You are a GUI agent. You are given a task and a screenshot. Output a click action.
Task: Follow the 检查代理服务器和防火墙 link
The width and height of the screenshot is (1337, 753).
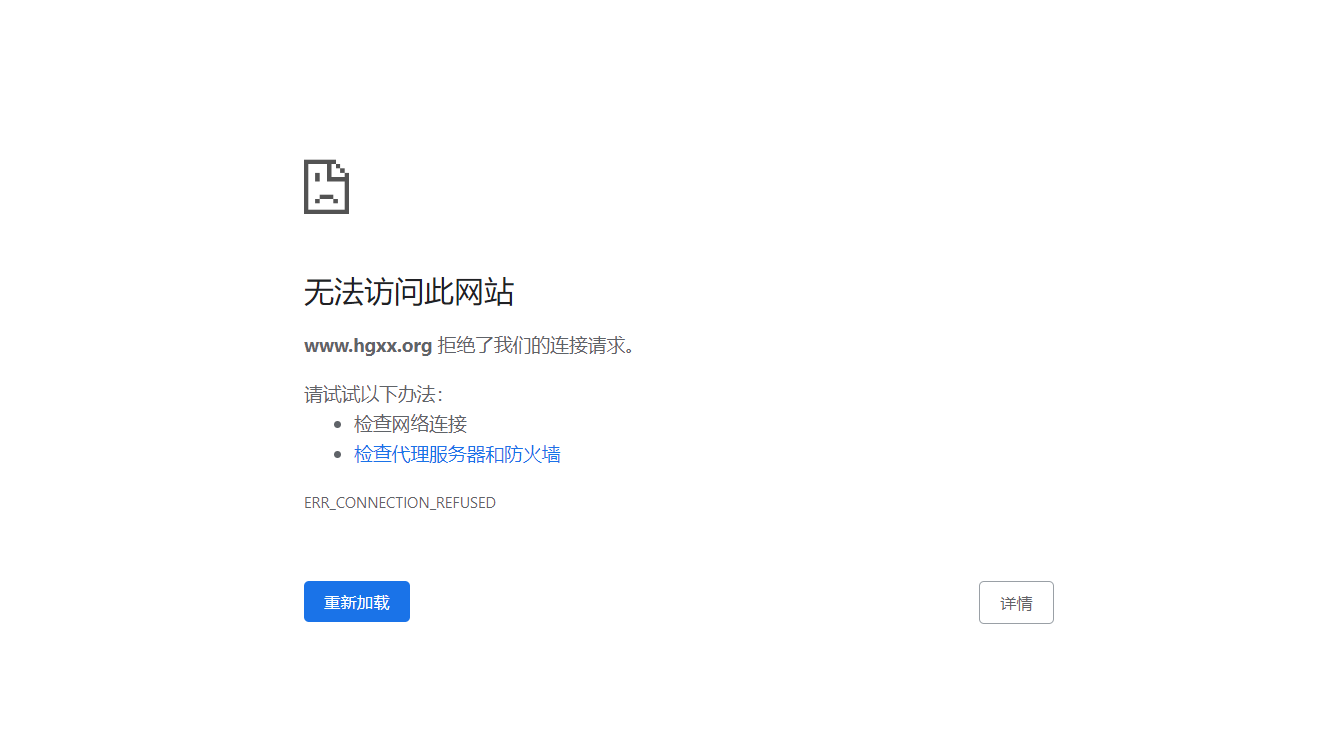[457, 454]
